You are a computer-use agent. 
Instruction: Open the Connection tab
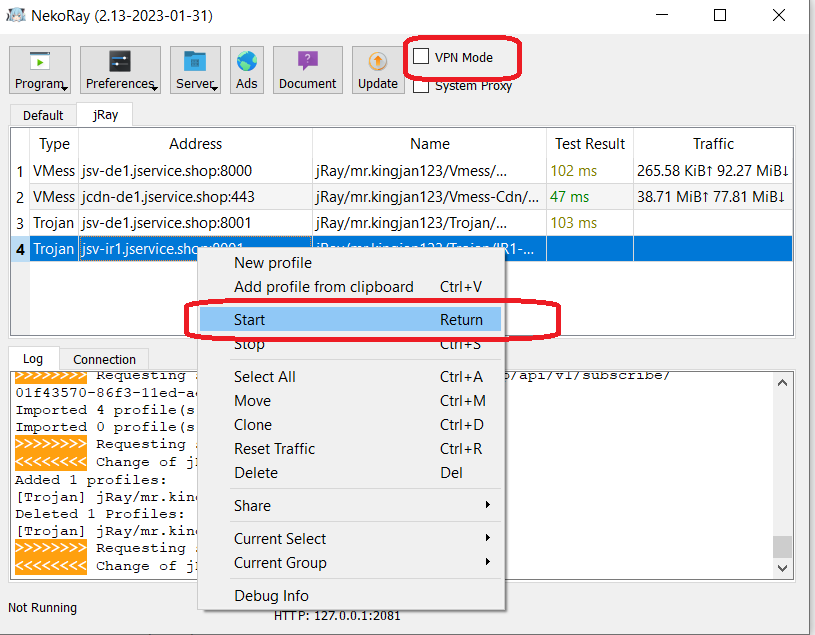tap(104, 359)
